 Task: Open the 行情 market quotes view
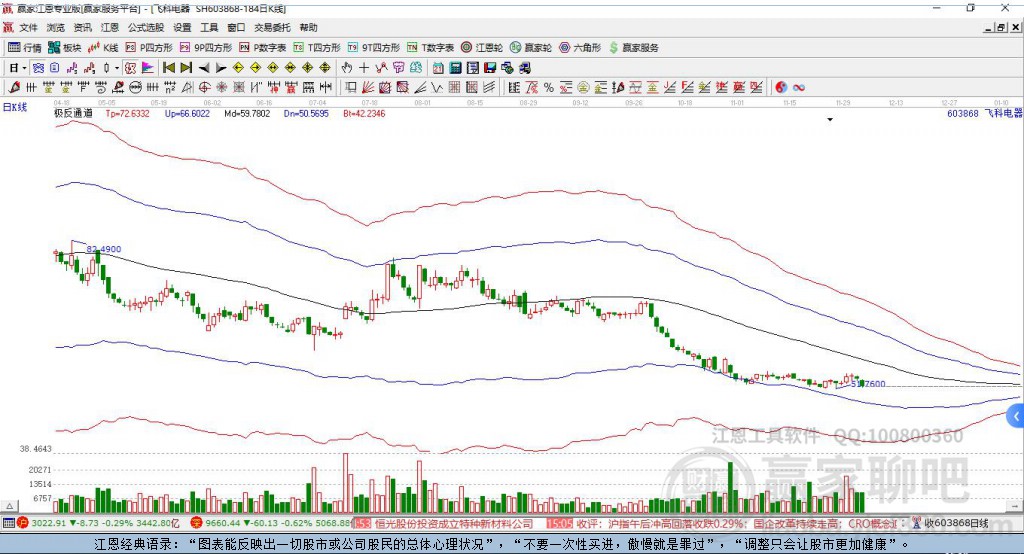24,48
